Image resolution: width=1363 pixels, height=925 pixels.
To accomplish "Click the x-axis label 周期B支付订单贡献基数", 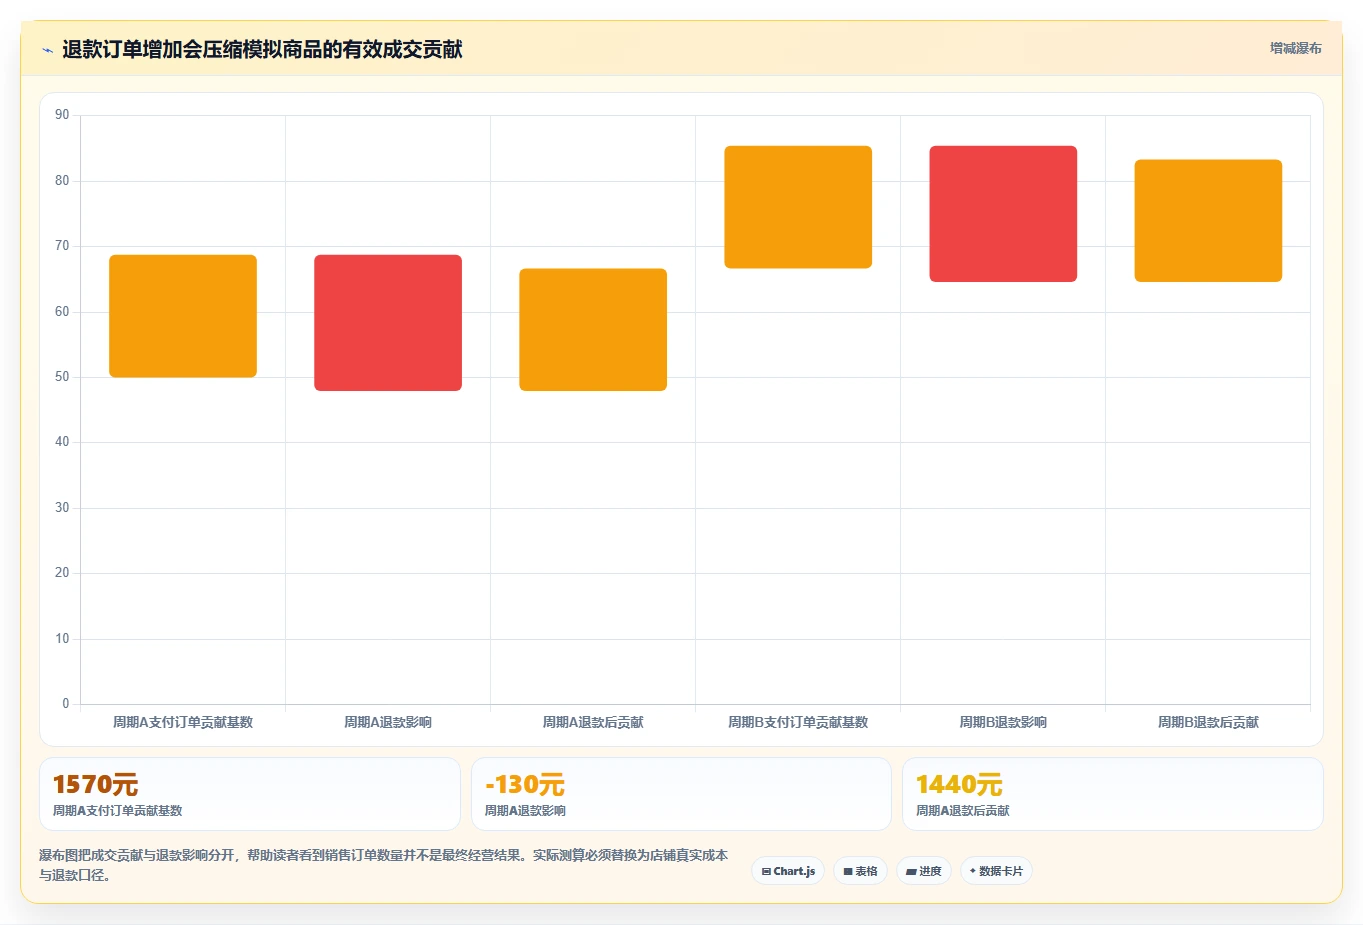I will [798, 722].
